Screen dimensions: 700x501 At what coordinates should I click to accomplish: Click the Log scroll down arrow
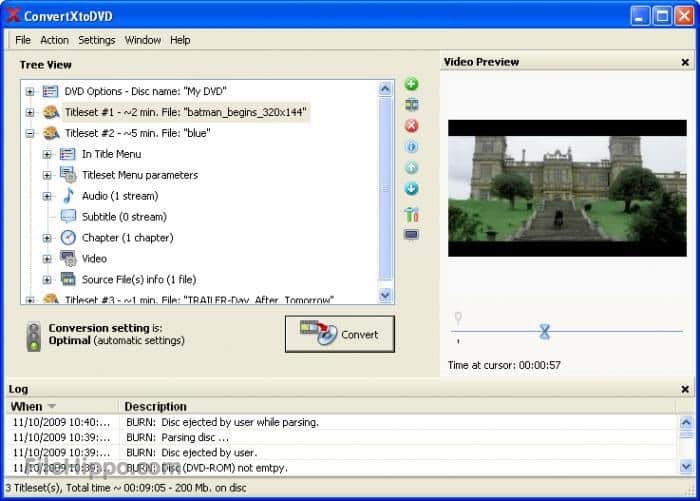686,467
